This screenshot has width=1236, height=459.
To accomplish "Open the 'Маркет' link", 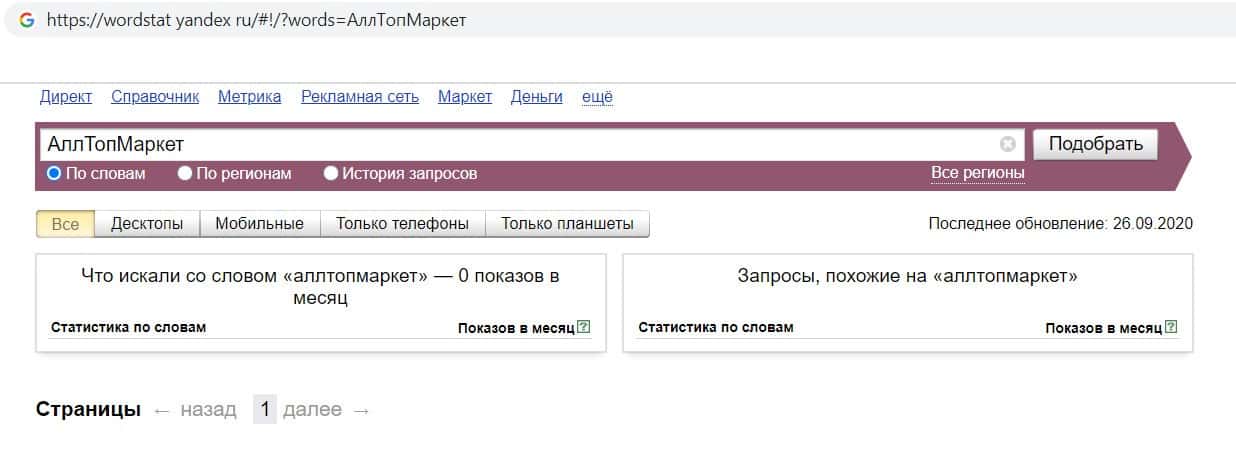I will point(465,97).
